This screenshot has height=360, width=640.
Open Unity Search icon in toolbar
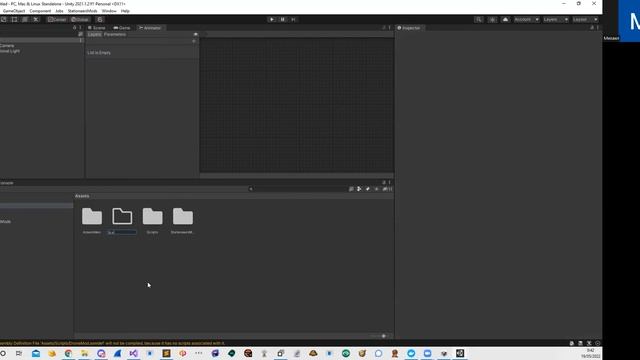tap(479, 20)
